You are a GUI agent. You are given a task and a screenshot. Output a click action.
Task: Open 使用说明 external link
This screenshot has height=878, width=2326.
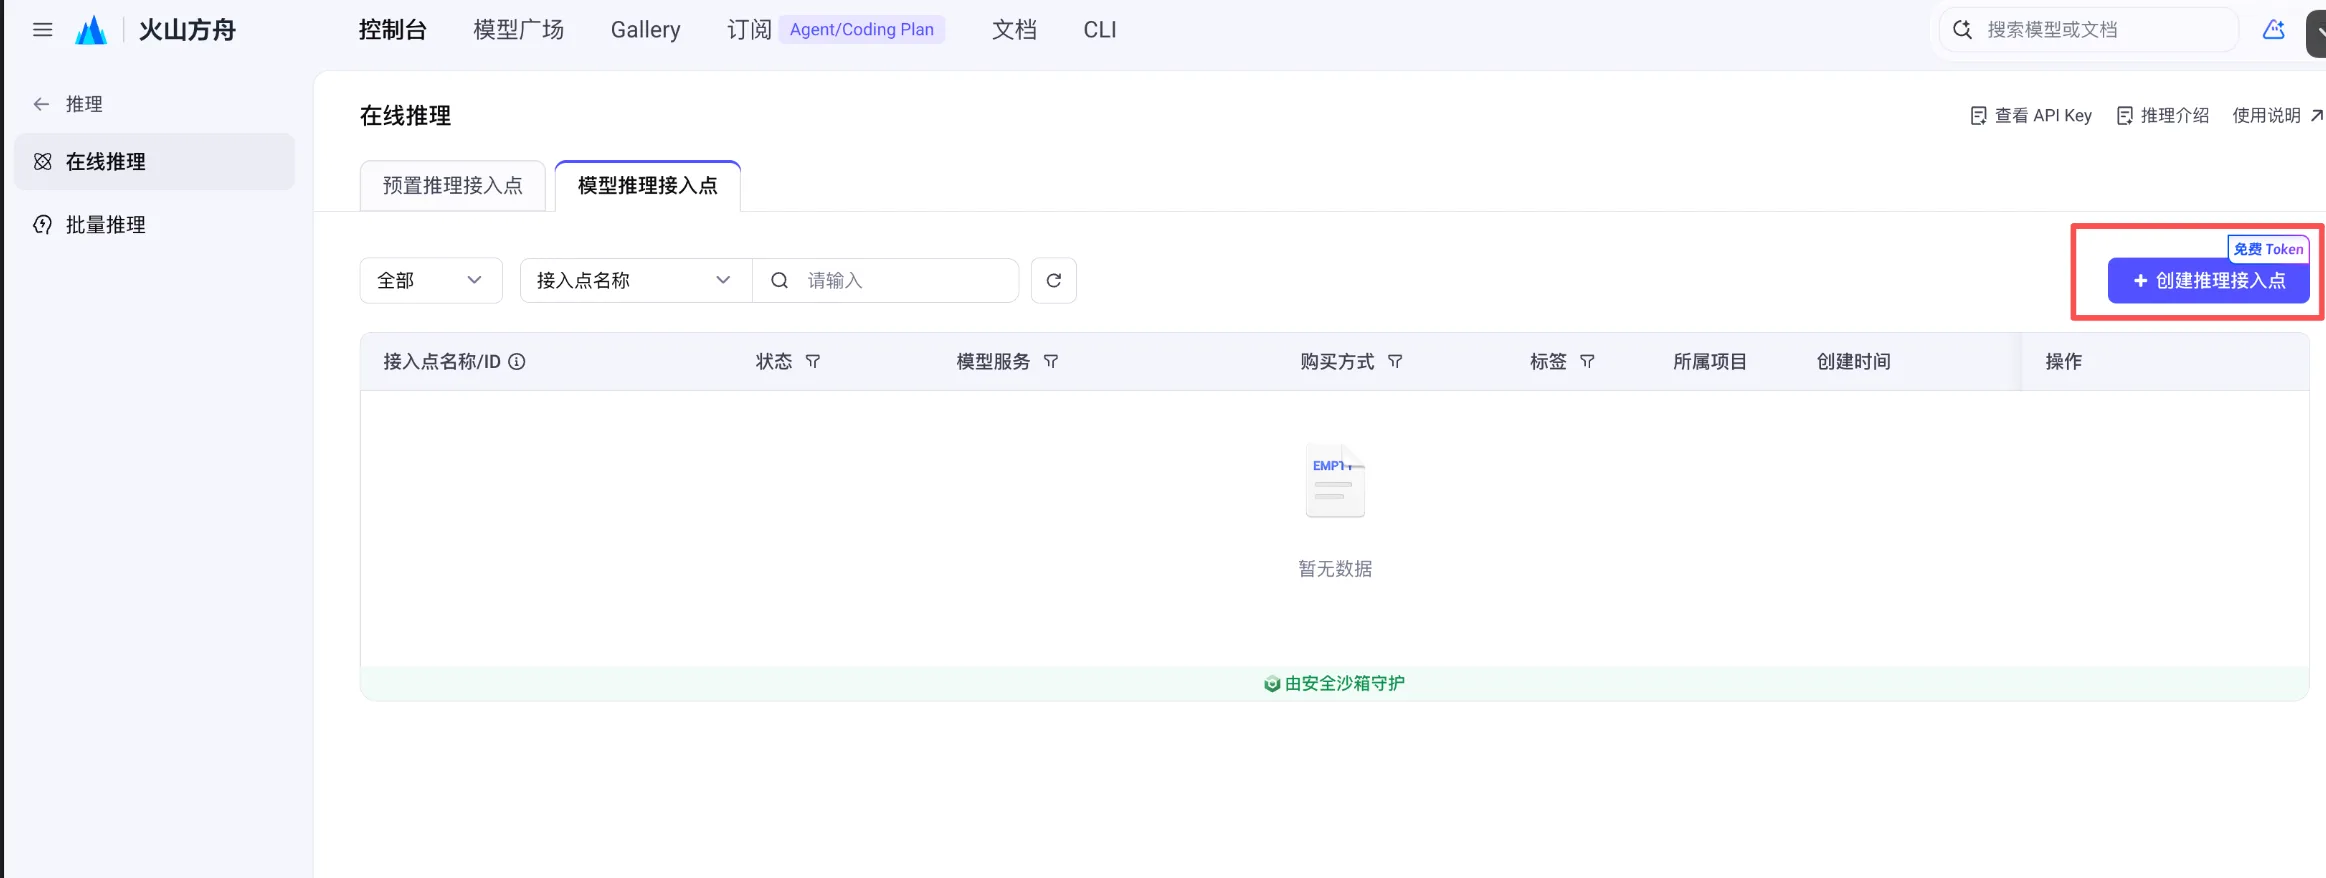coord(2278,116)
